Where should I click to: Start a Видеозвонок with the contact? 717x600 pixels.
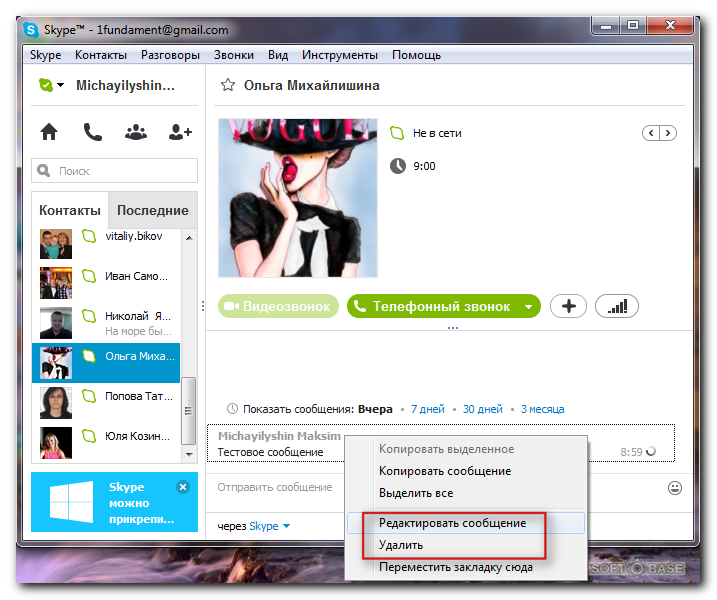coord(276,307)
